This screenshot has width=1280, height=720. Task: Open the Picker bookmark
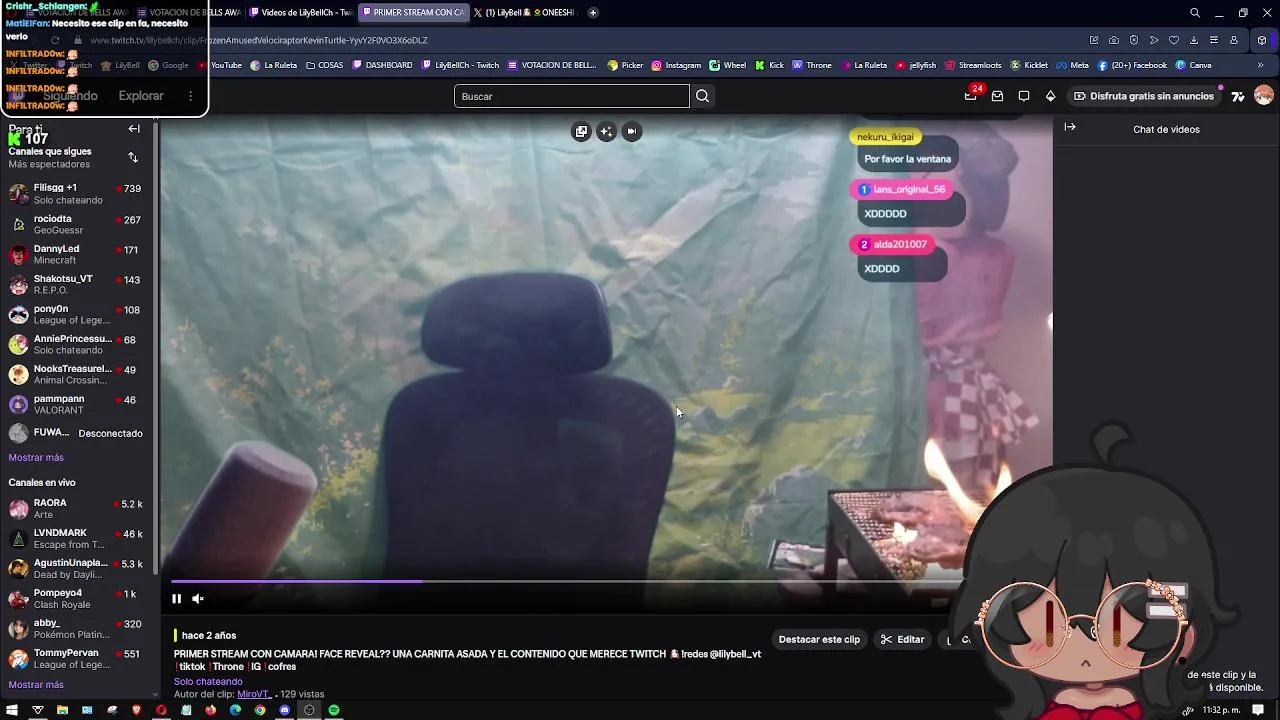click(625, 65)
